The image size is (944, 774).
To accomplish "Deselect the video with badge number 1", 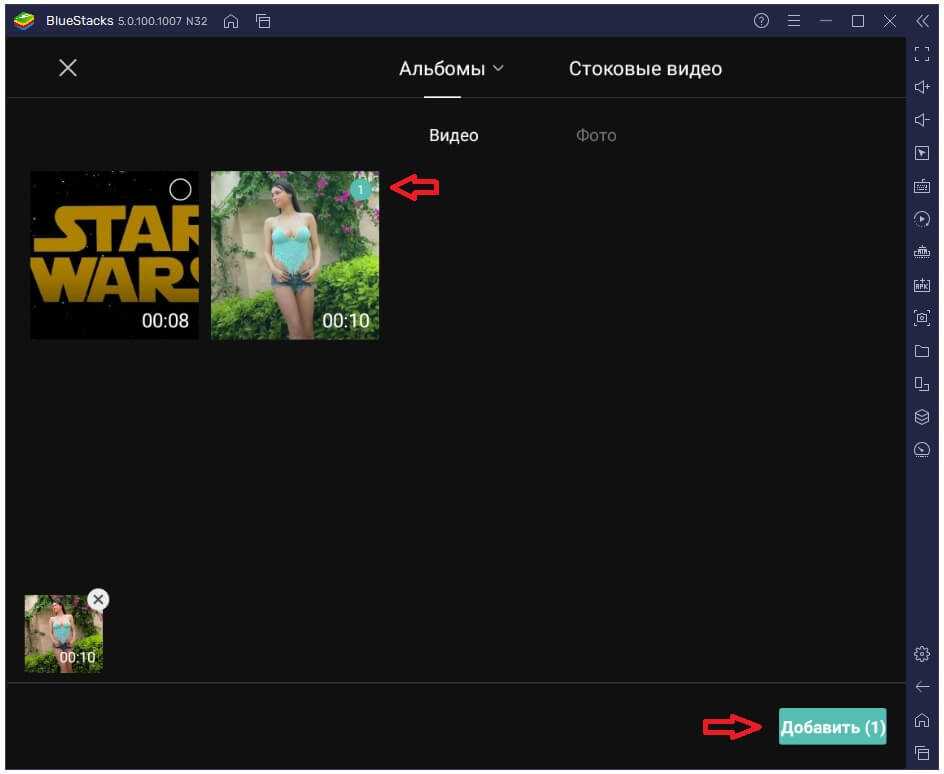I will [361, 189].
